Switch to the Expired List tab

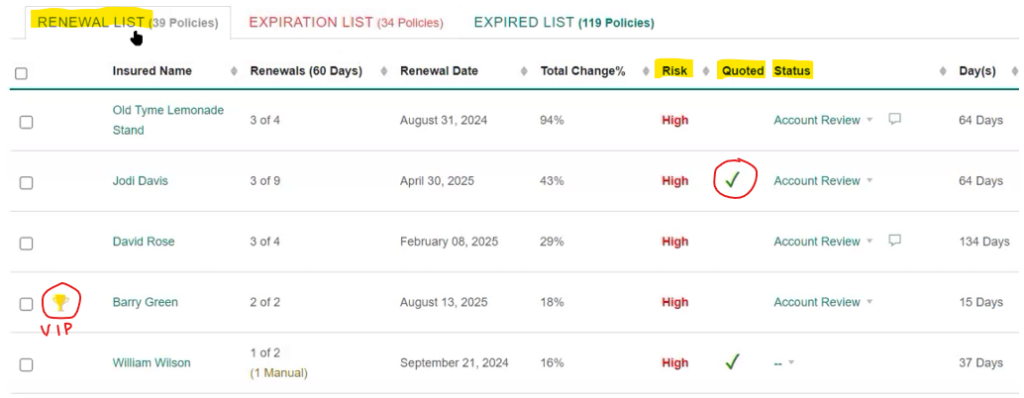click(564, 23)
